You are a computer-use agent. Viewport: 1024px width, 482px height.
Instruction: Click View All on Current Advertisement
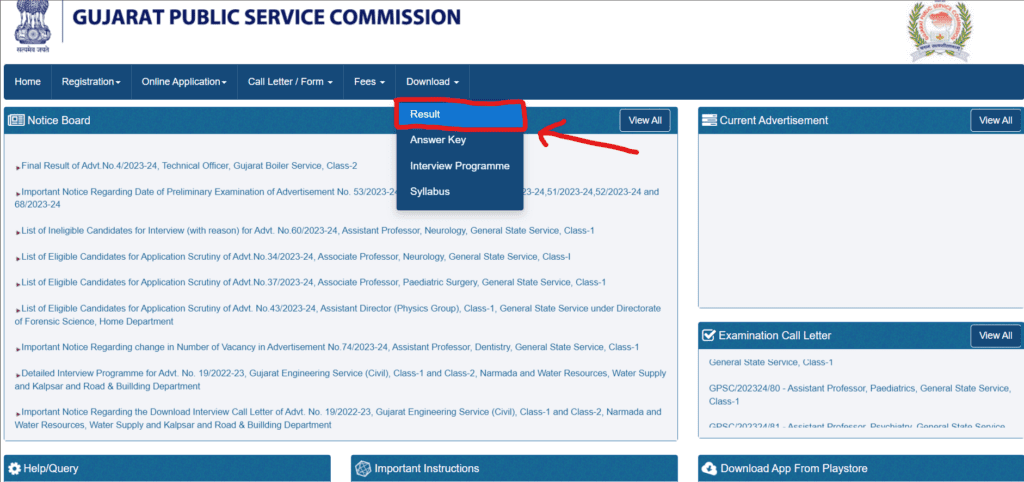(995, 120)
